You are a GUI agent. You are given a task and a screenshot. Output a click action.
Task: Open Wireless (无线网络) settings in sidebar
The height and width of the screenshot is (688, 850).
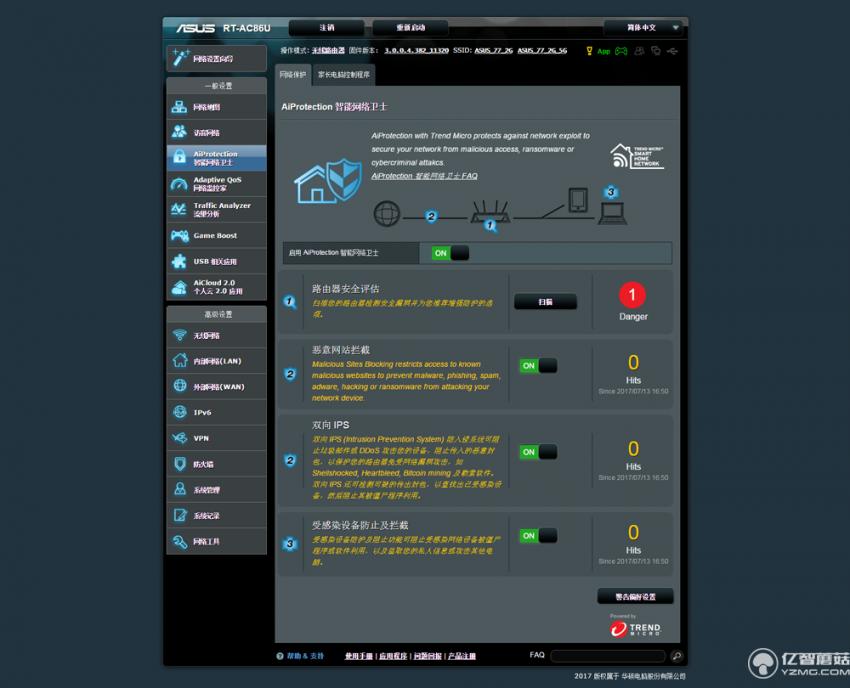(x=216, y=335)
